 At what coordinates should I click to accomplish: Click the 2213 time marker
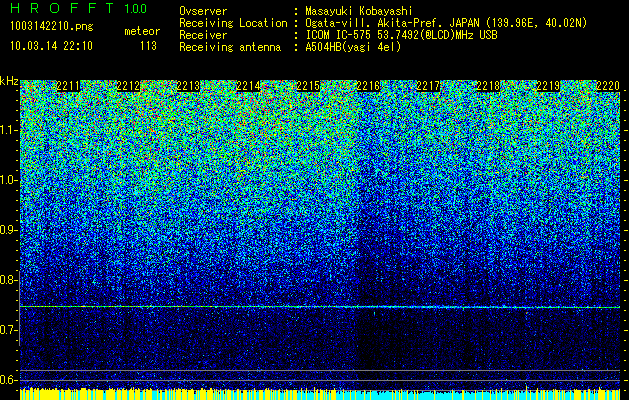pos(188,86)
